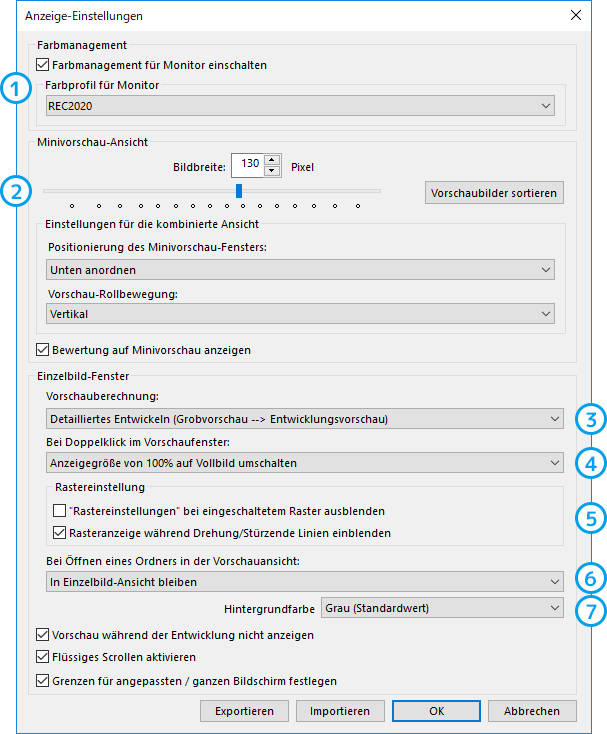
Task: Expand the Vorschauberechnung Detailliertes Entwickeln dropdown
Action: [305, 418]
